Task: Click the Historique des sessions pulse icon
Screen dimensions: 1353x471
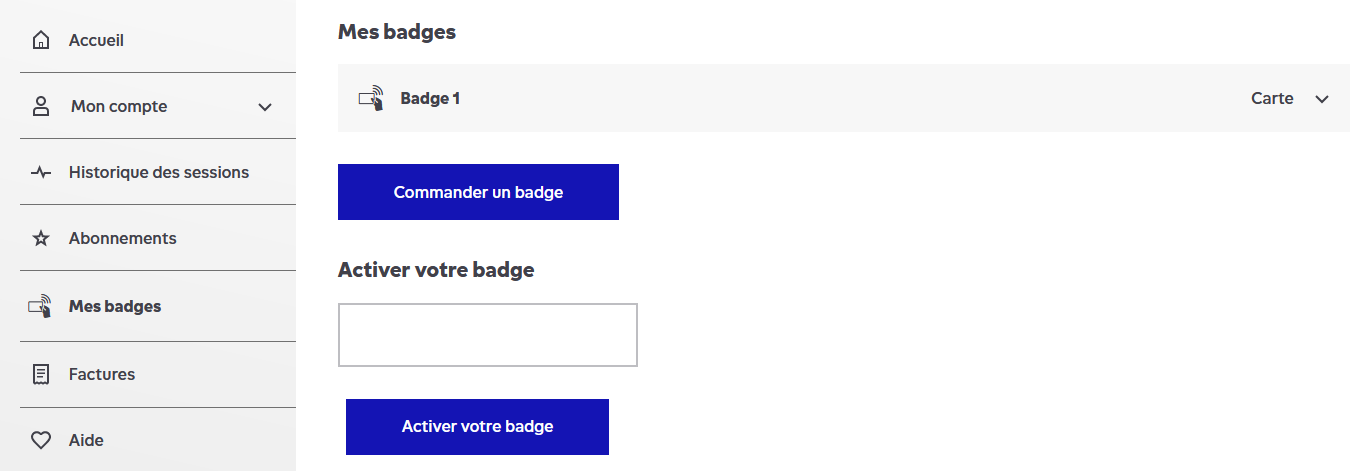Action: pos(41,173)
